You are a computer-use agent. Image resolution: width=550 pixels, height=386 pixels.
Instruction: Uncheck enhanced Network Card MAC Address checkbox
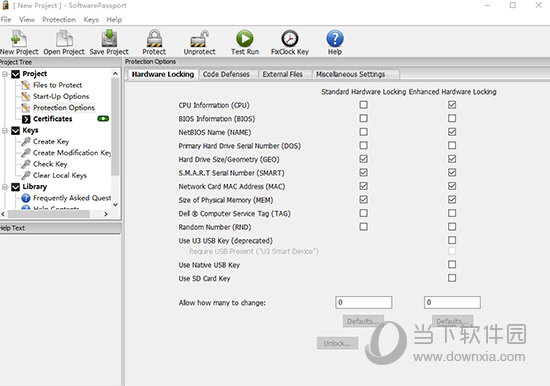(452, 186)
